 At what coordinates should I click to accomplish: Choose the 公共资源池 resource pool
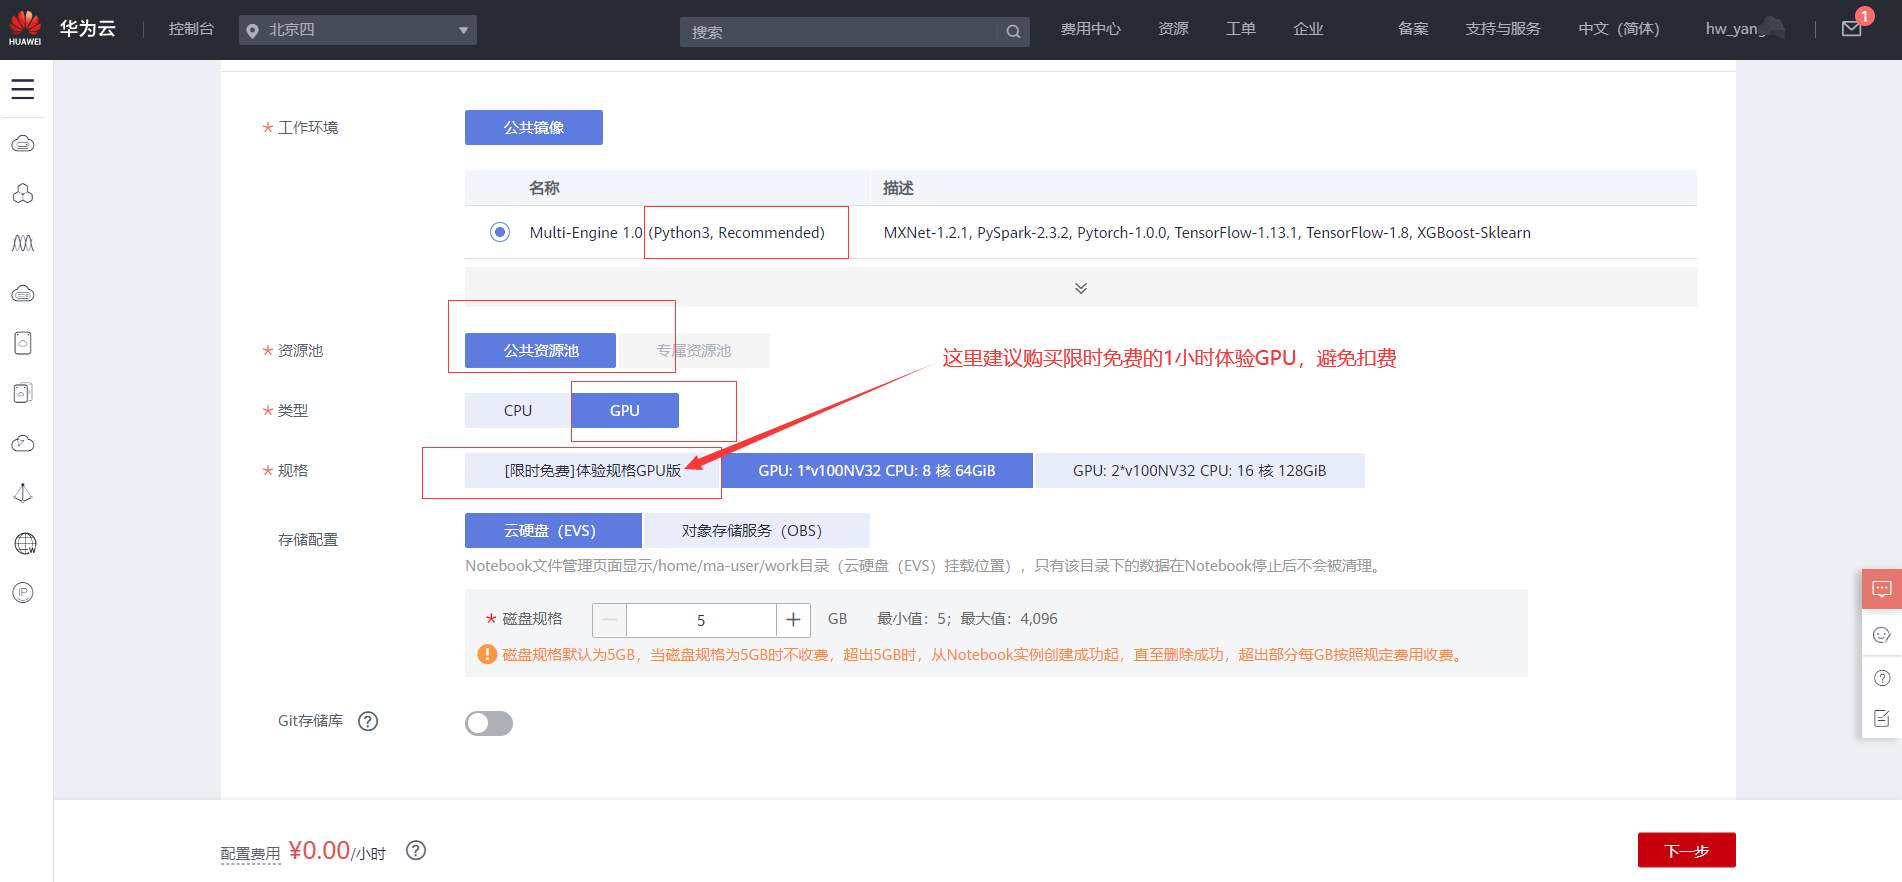[x=541, y=351]
